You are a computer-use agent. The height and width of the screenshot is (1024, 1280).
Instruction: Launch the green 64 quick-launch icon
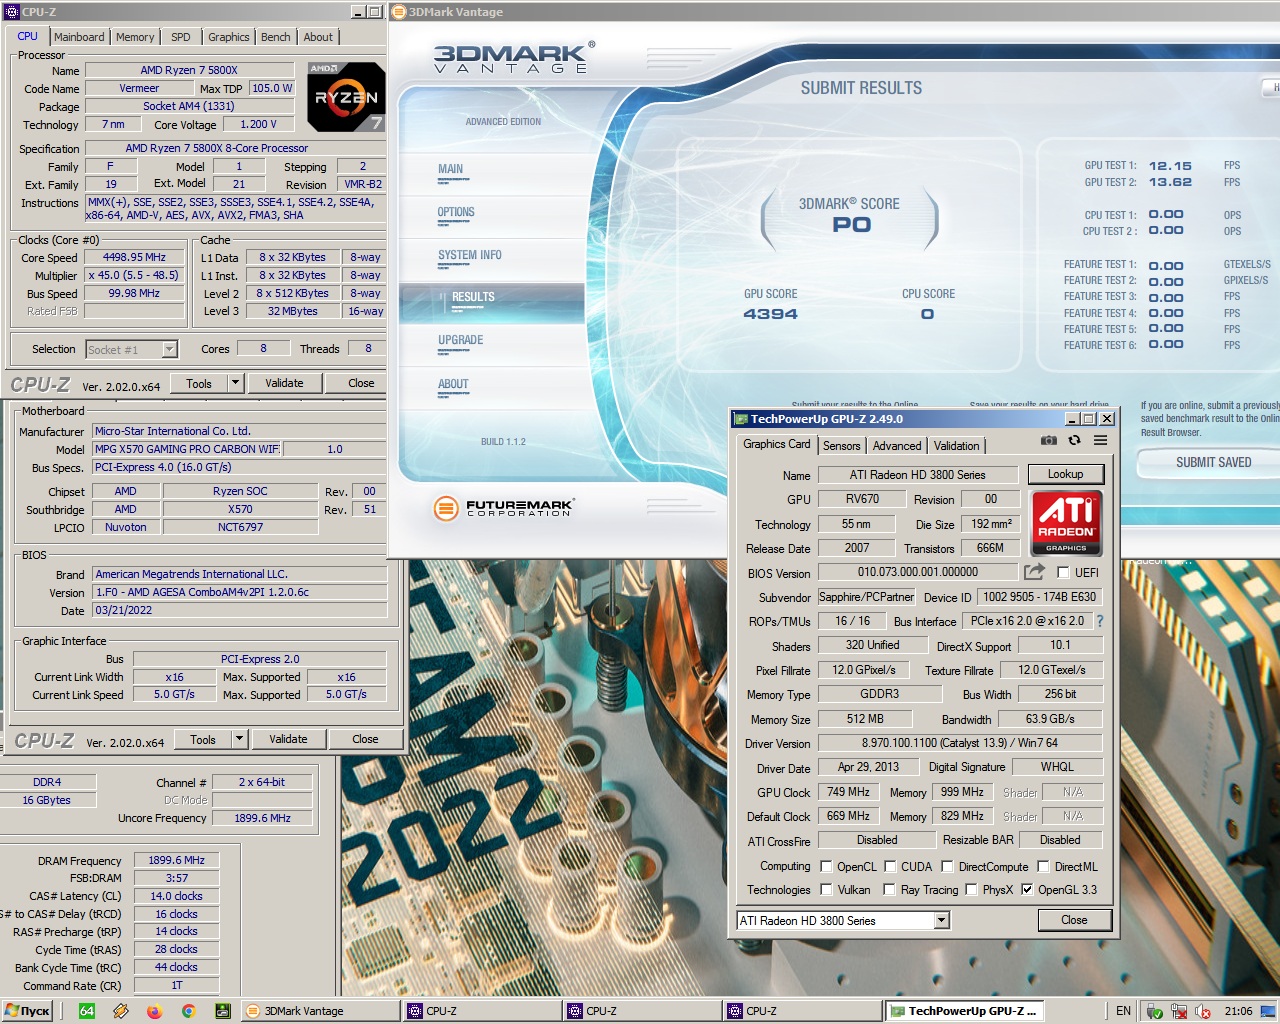point(87,1011)
